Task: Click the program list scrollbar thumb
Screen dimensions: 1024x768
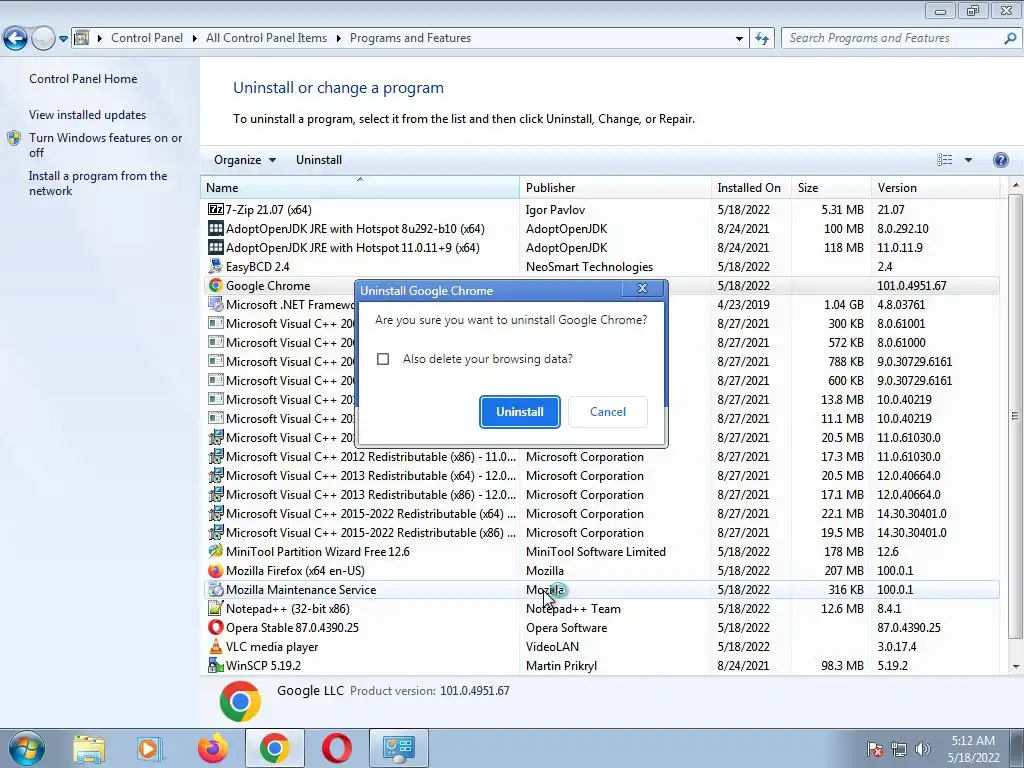Action: (x=1015, y=415)
